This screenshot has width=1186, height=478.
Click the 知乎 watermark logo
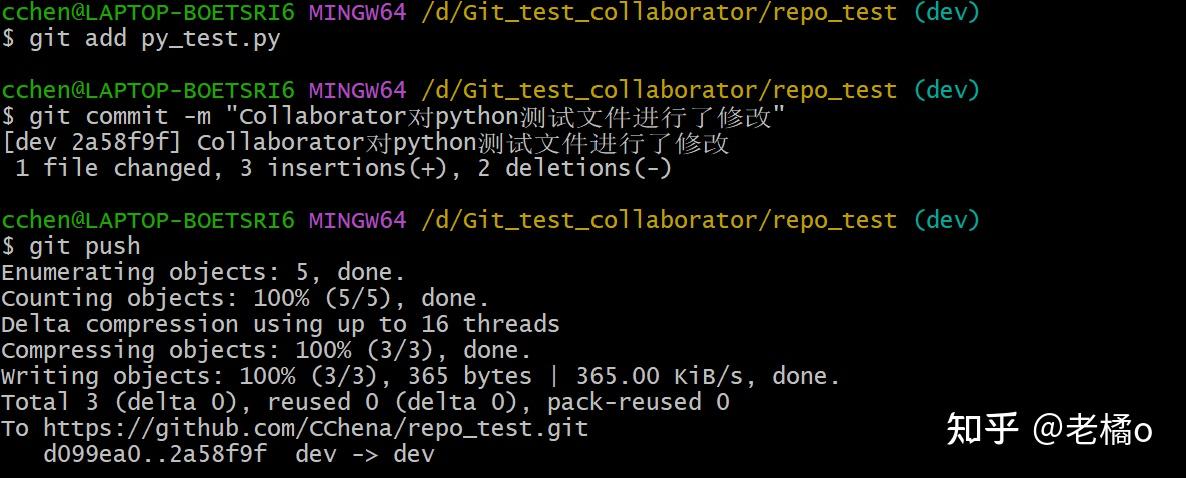pyautogui.click(x=982, y=429)
